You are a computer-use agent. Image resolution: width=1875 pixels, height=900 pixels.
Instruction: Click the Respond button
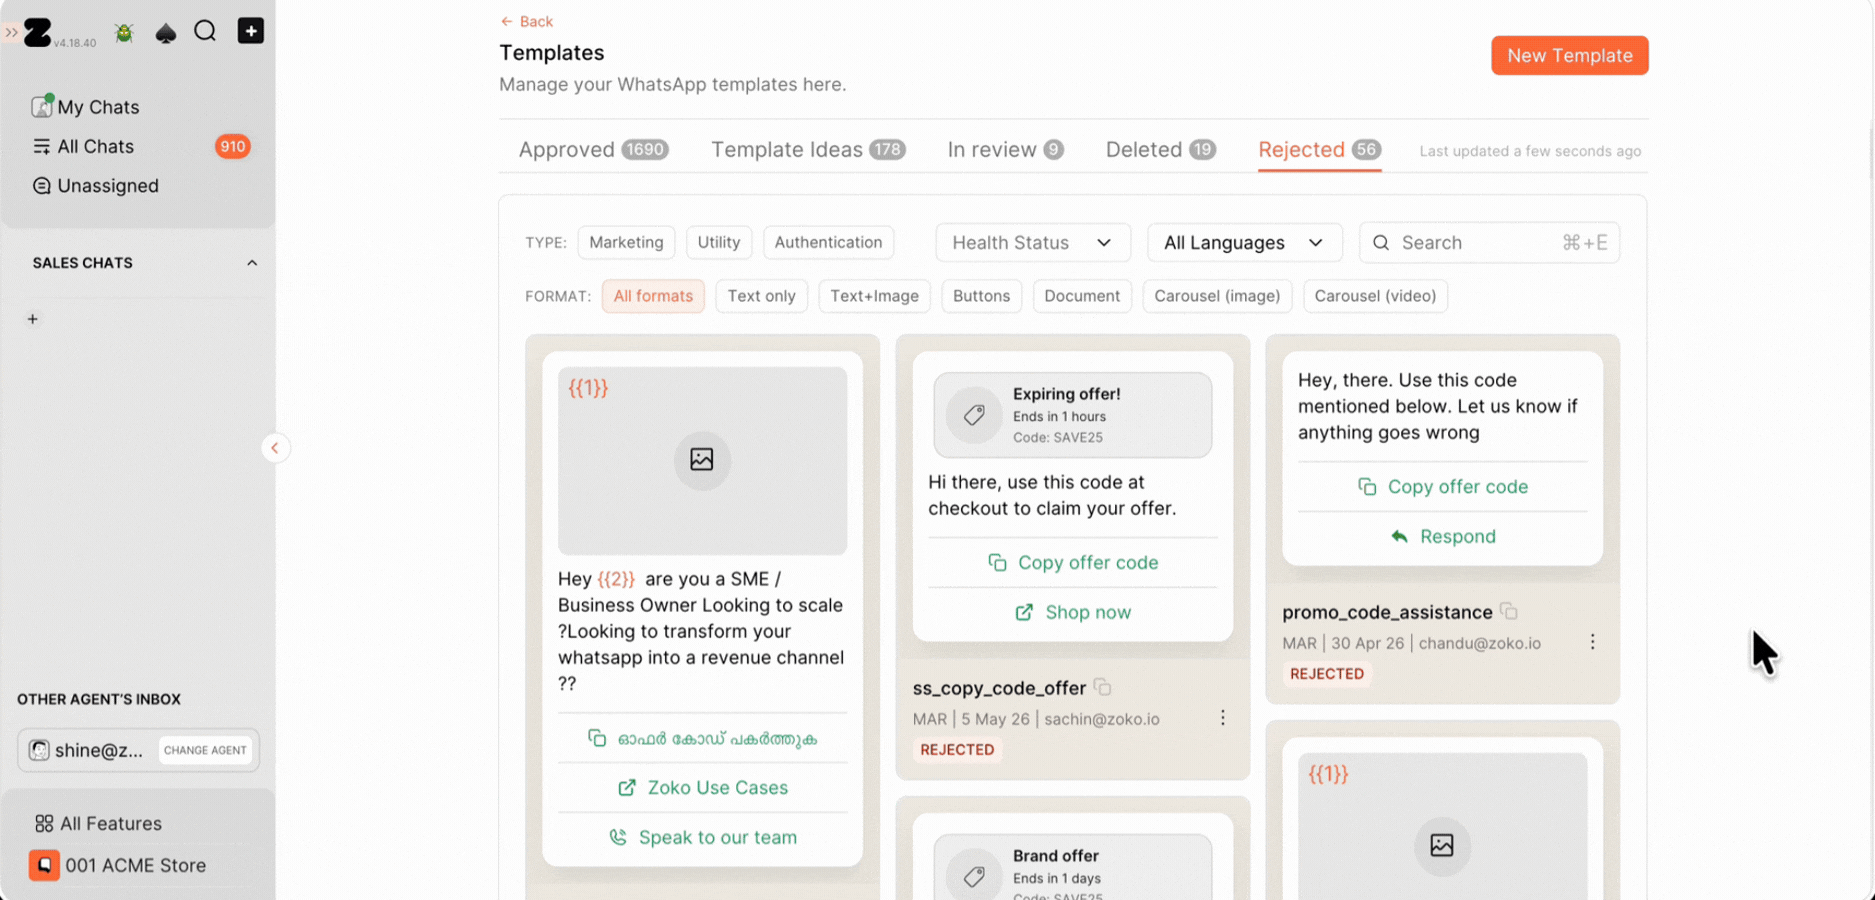[1442, 537]
